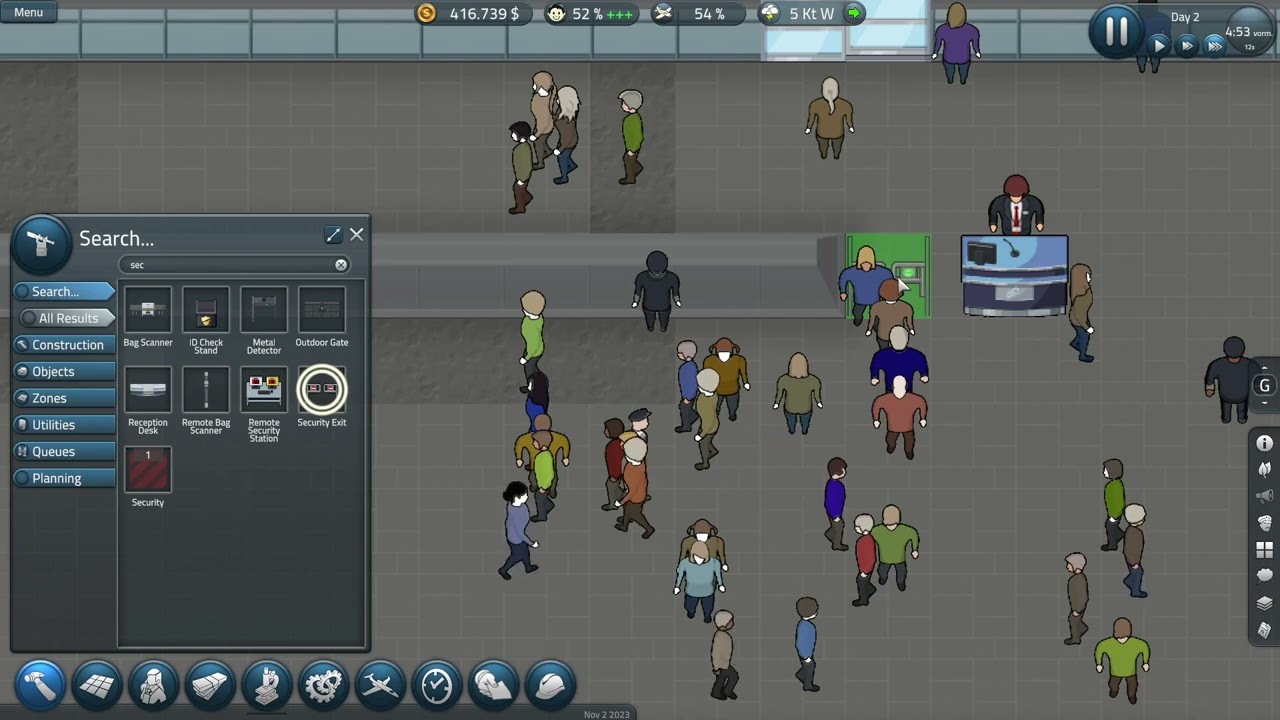Set game speed to normal play
Screen dimensions: 1280x720
click(x=1159, y=45)
